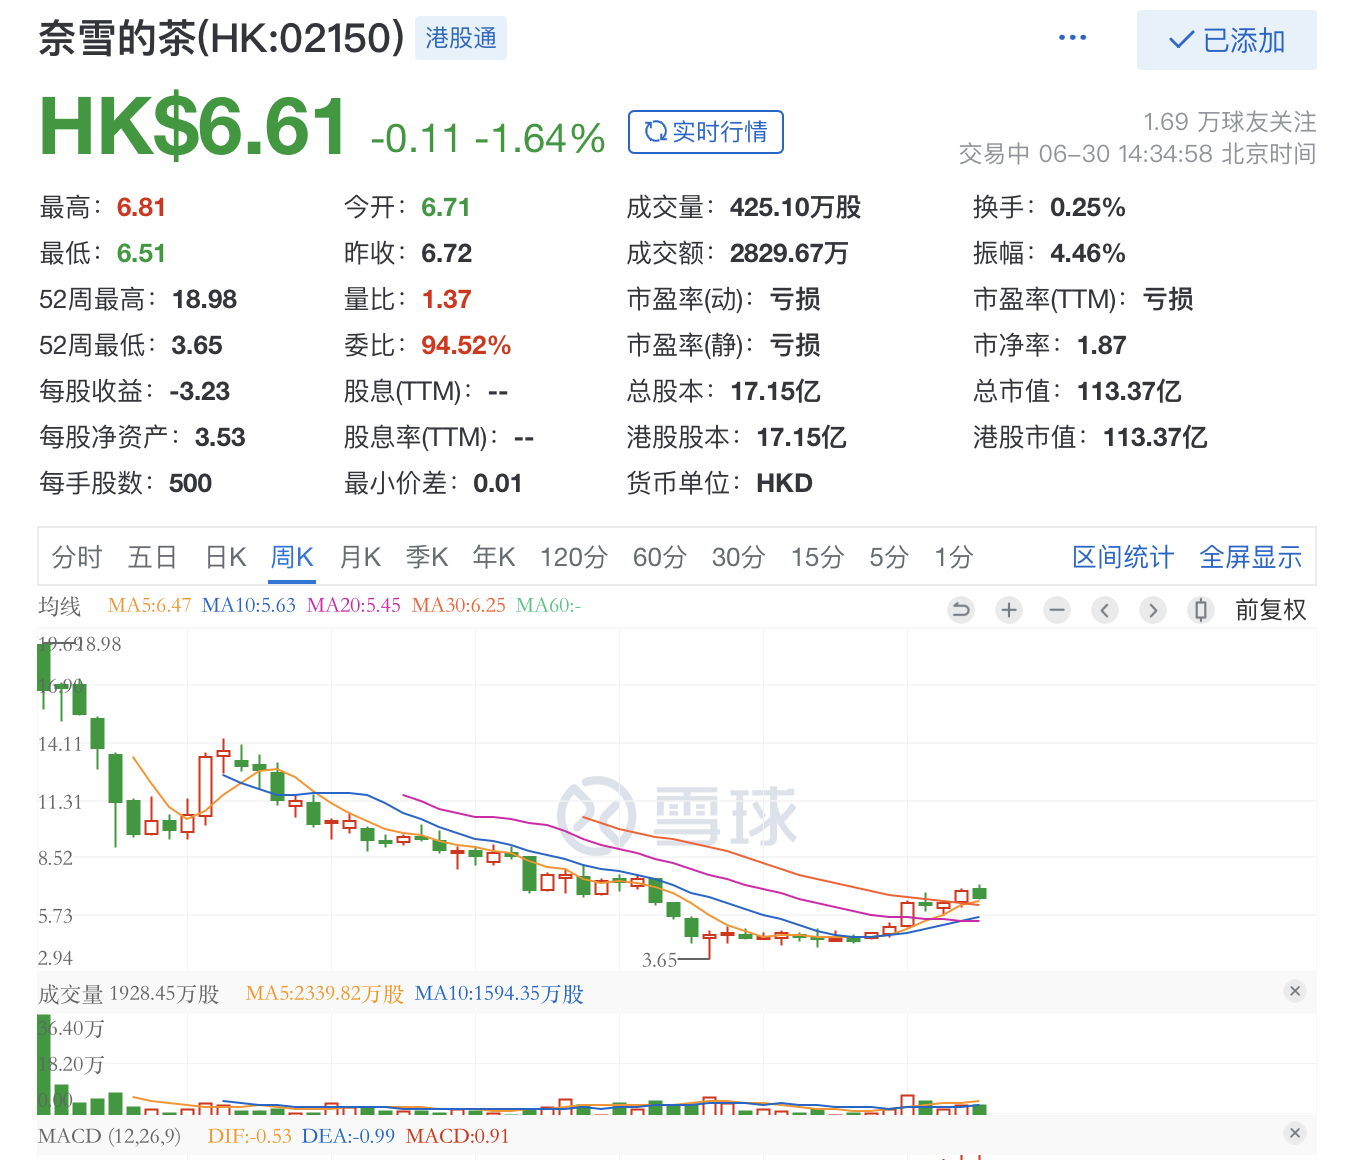The height and width of the screenshot is (1160, 1348).
Task: Click the 已添加 watchlist button
Action: (1227, 40)
